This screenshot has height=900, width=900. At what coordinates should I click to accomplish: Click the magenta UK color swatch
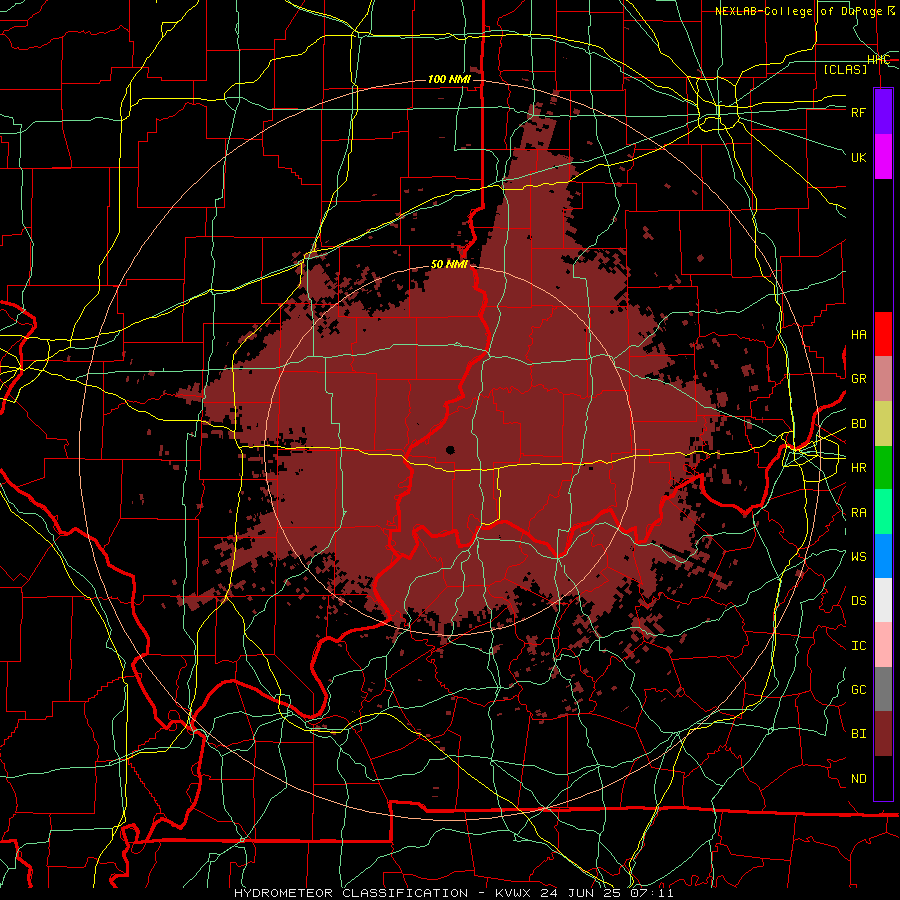click(x=883, y=157)
